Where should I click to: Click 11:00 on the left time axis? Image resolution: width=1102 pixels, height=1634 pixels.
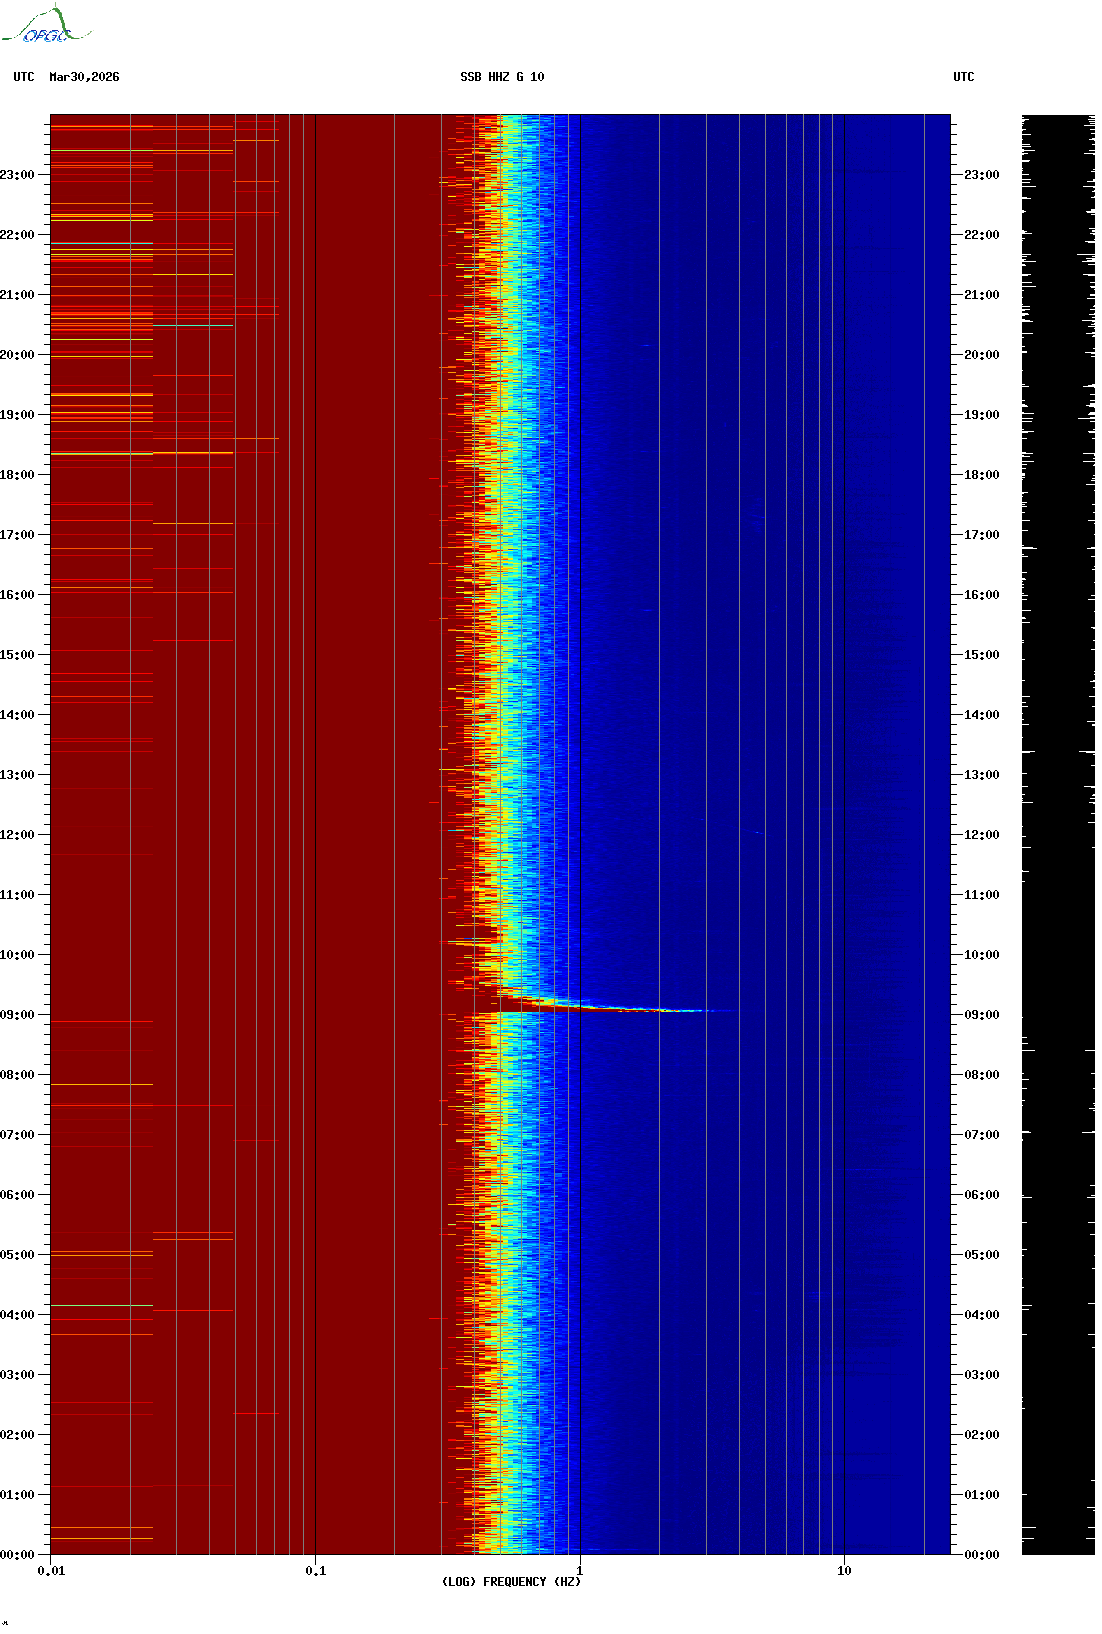(17, 895)
